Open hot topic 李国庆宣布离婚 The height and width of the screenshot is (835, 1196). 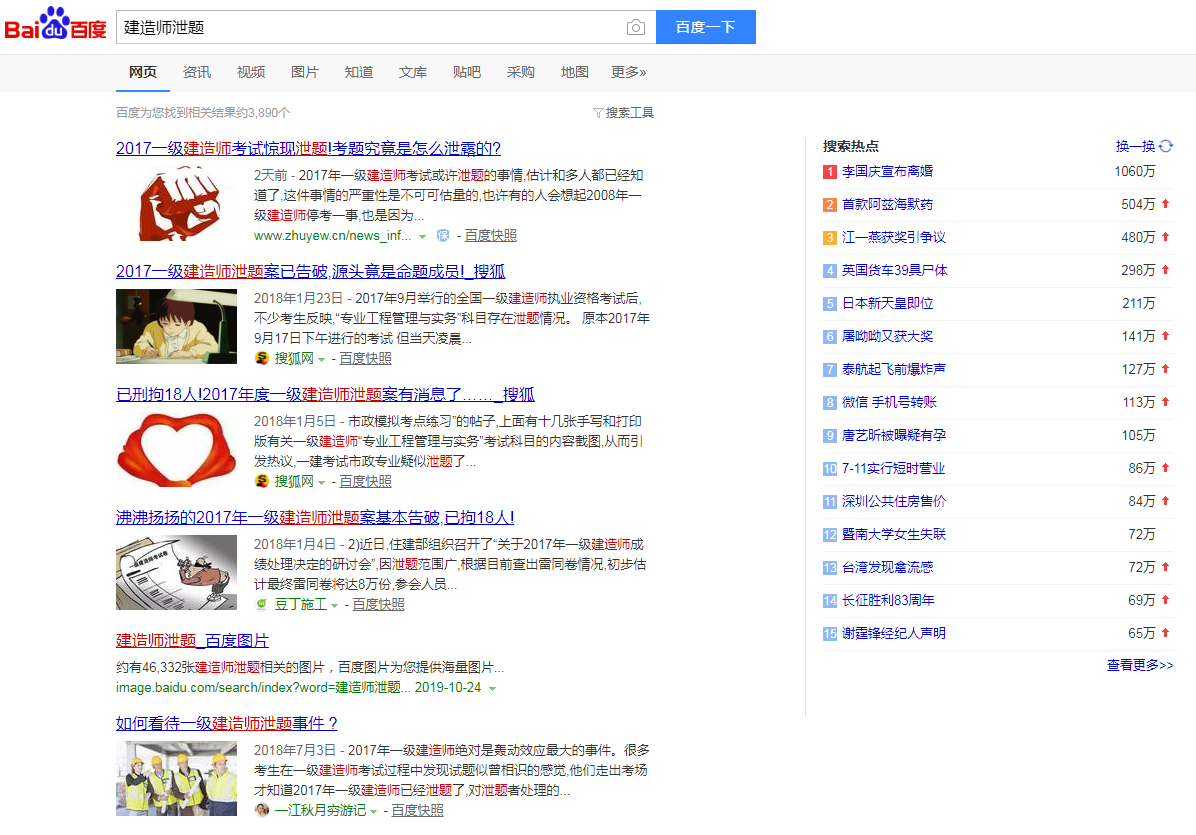[x=888, y=171]
